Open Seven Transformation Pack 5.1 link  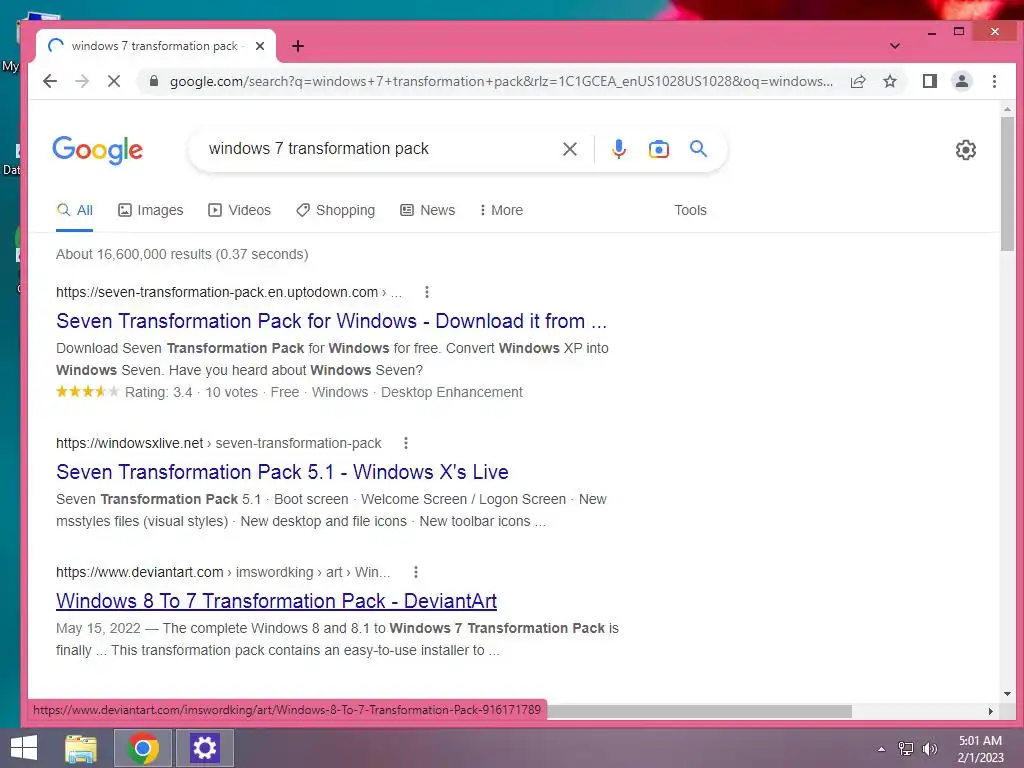(x=282, y=472)
